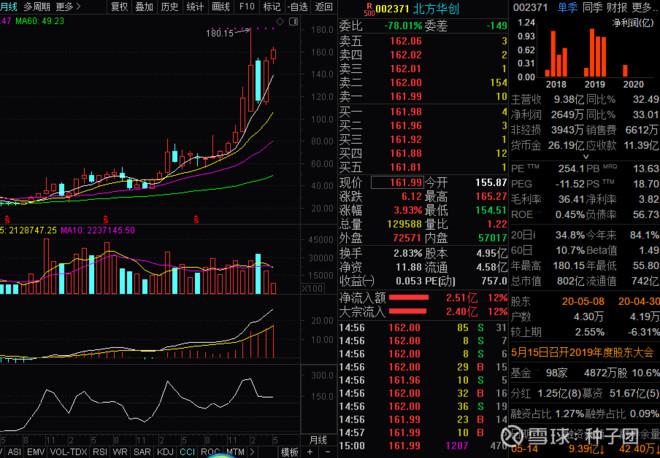Click the 买四 161.88 bid row
Screen dimensions: 660x458
click(x=423, y=153)
